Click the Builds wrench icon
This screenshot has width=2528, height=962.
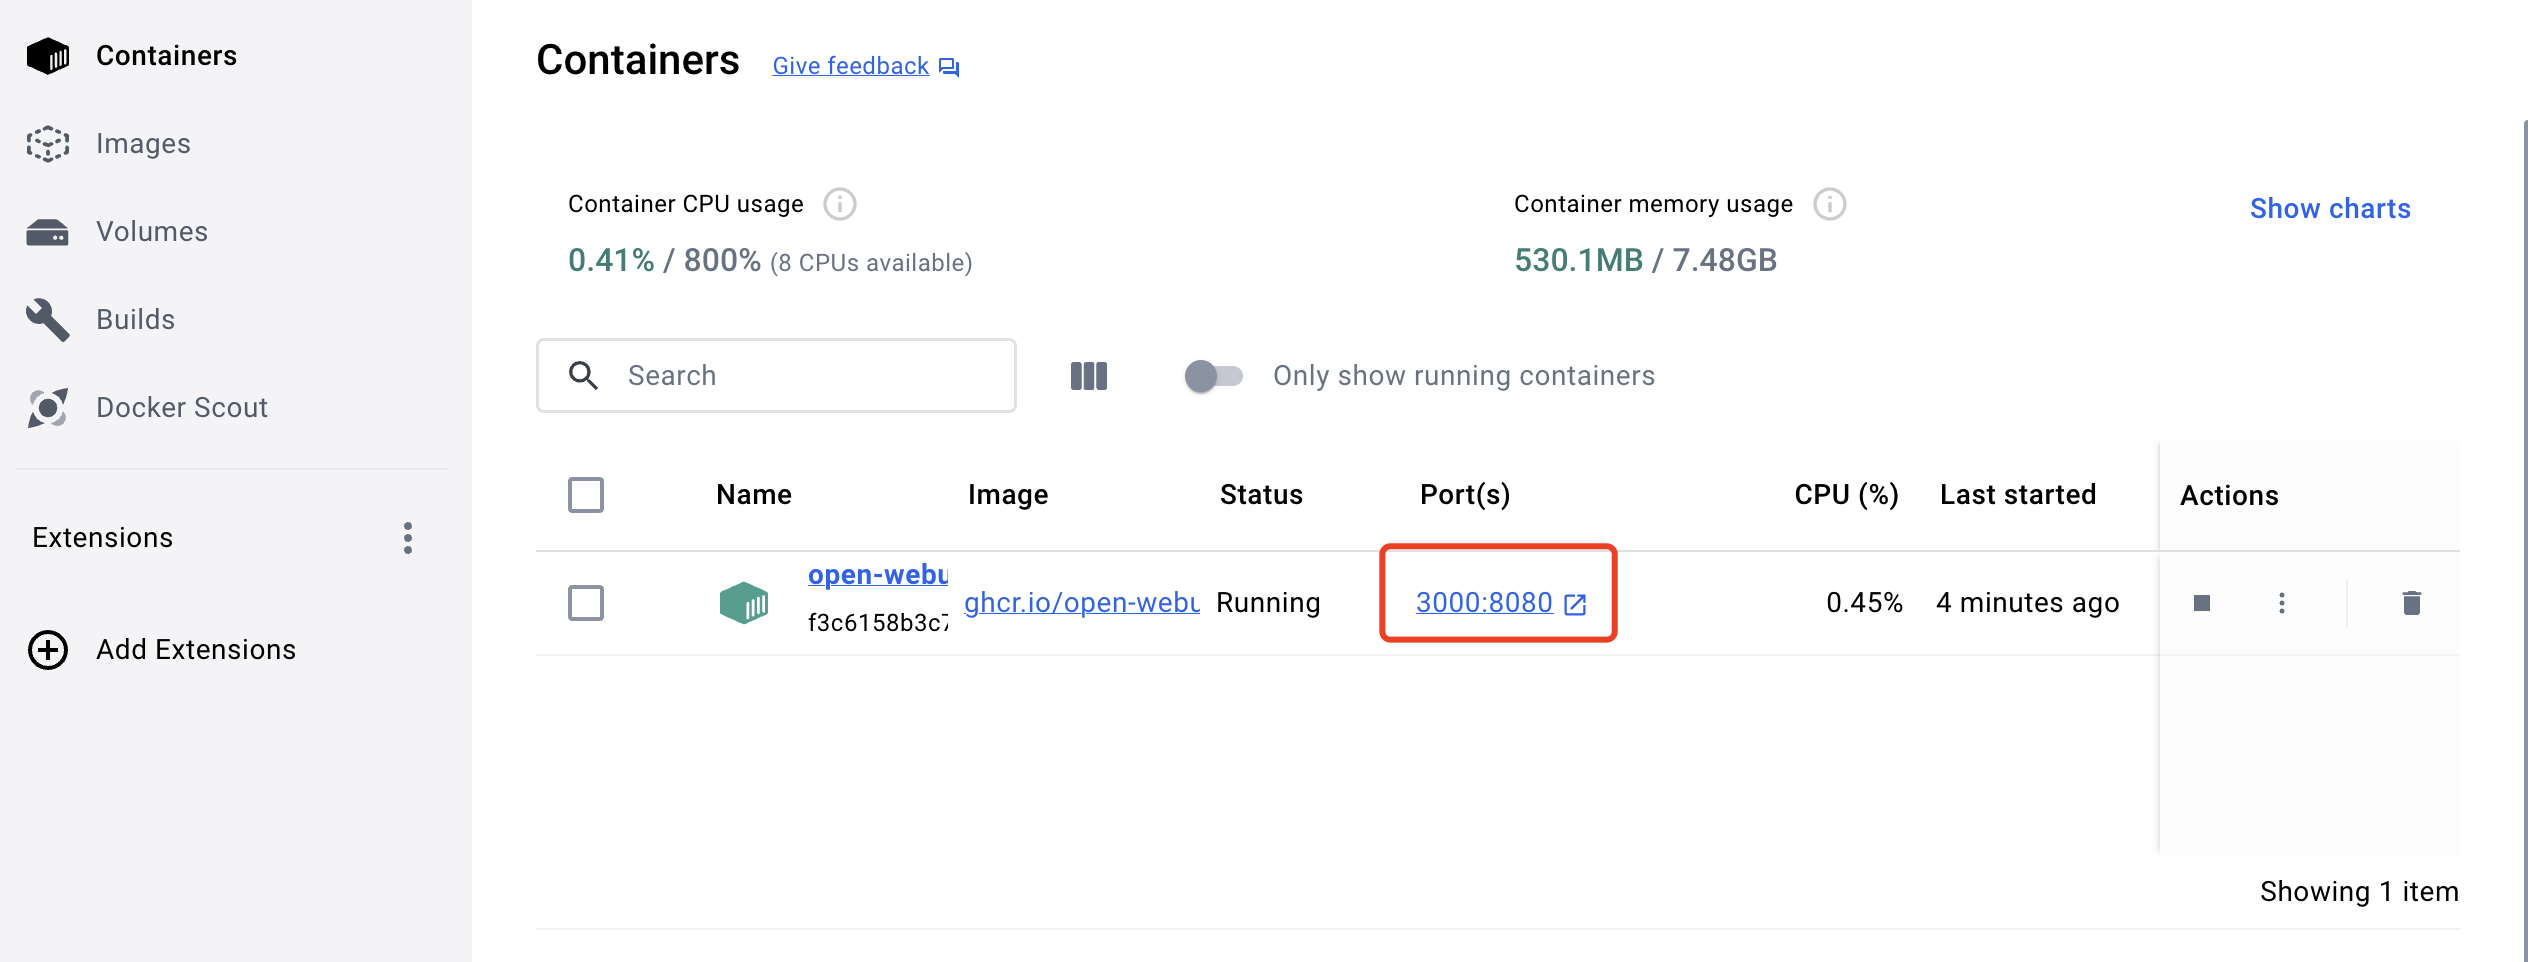tap(47, 320)
